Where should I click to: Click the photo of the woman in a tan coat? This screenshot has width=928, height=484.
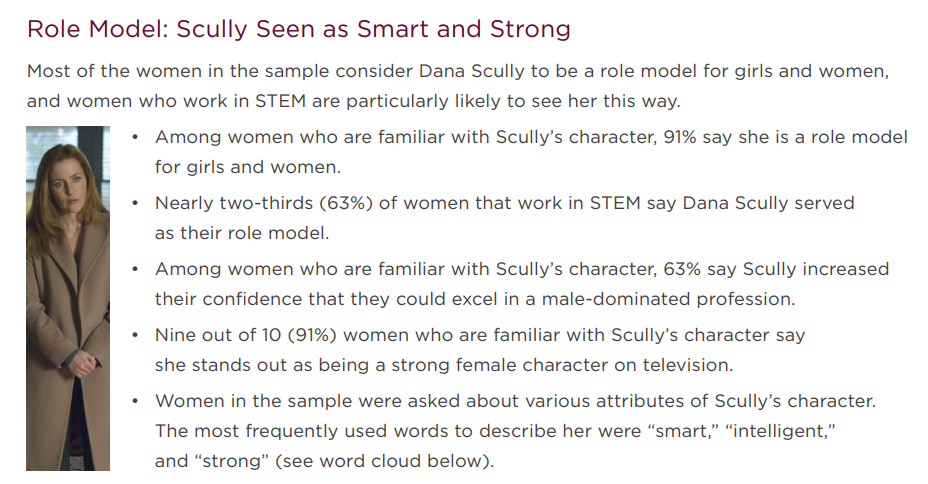pos(68,298)
